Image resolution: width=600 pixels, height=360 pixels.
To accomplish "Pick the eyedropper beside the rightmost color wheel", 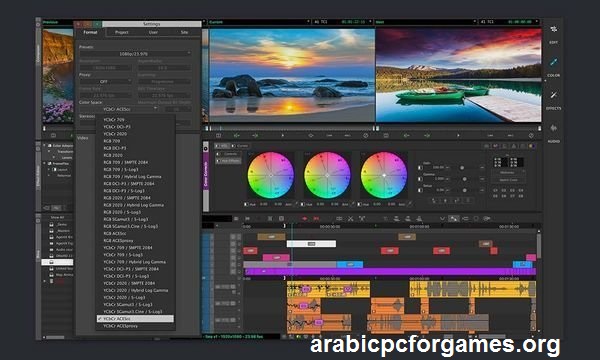I will pyautogui.click(x=409, y=204).
